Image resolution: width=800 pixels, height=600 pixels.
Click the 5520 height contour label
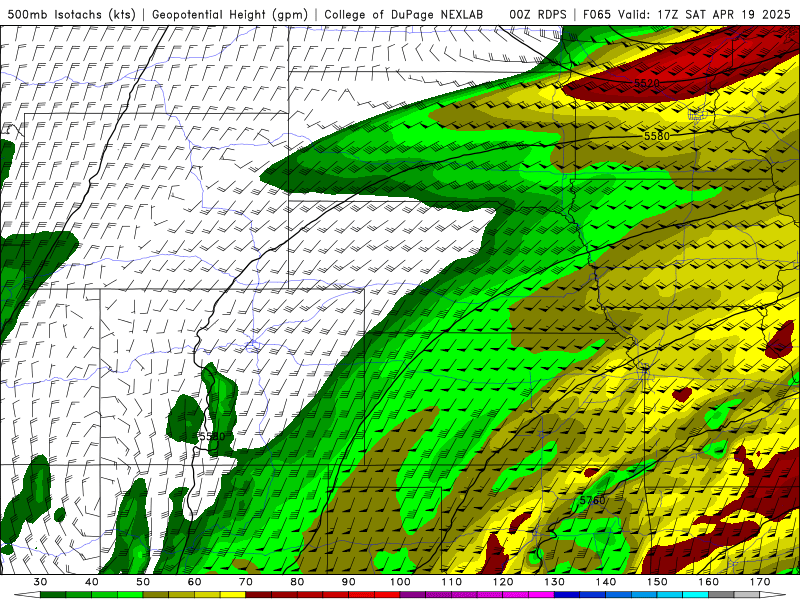pos(647,83)
